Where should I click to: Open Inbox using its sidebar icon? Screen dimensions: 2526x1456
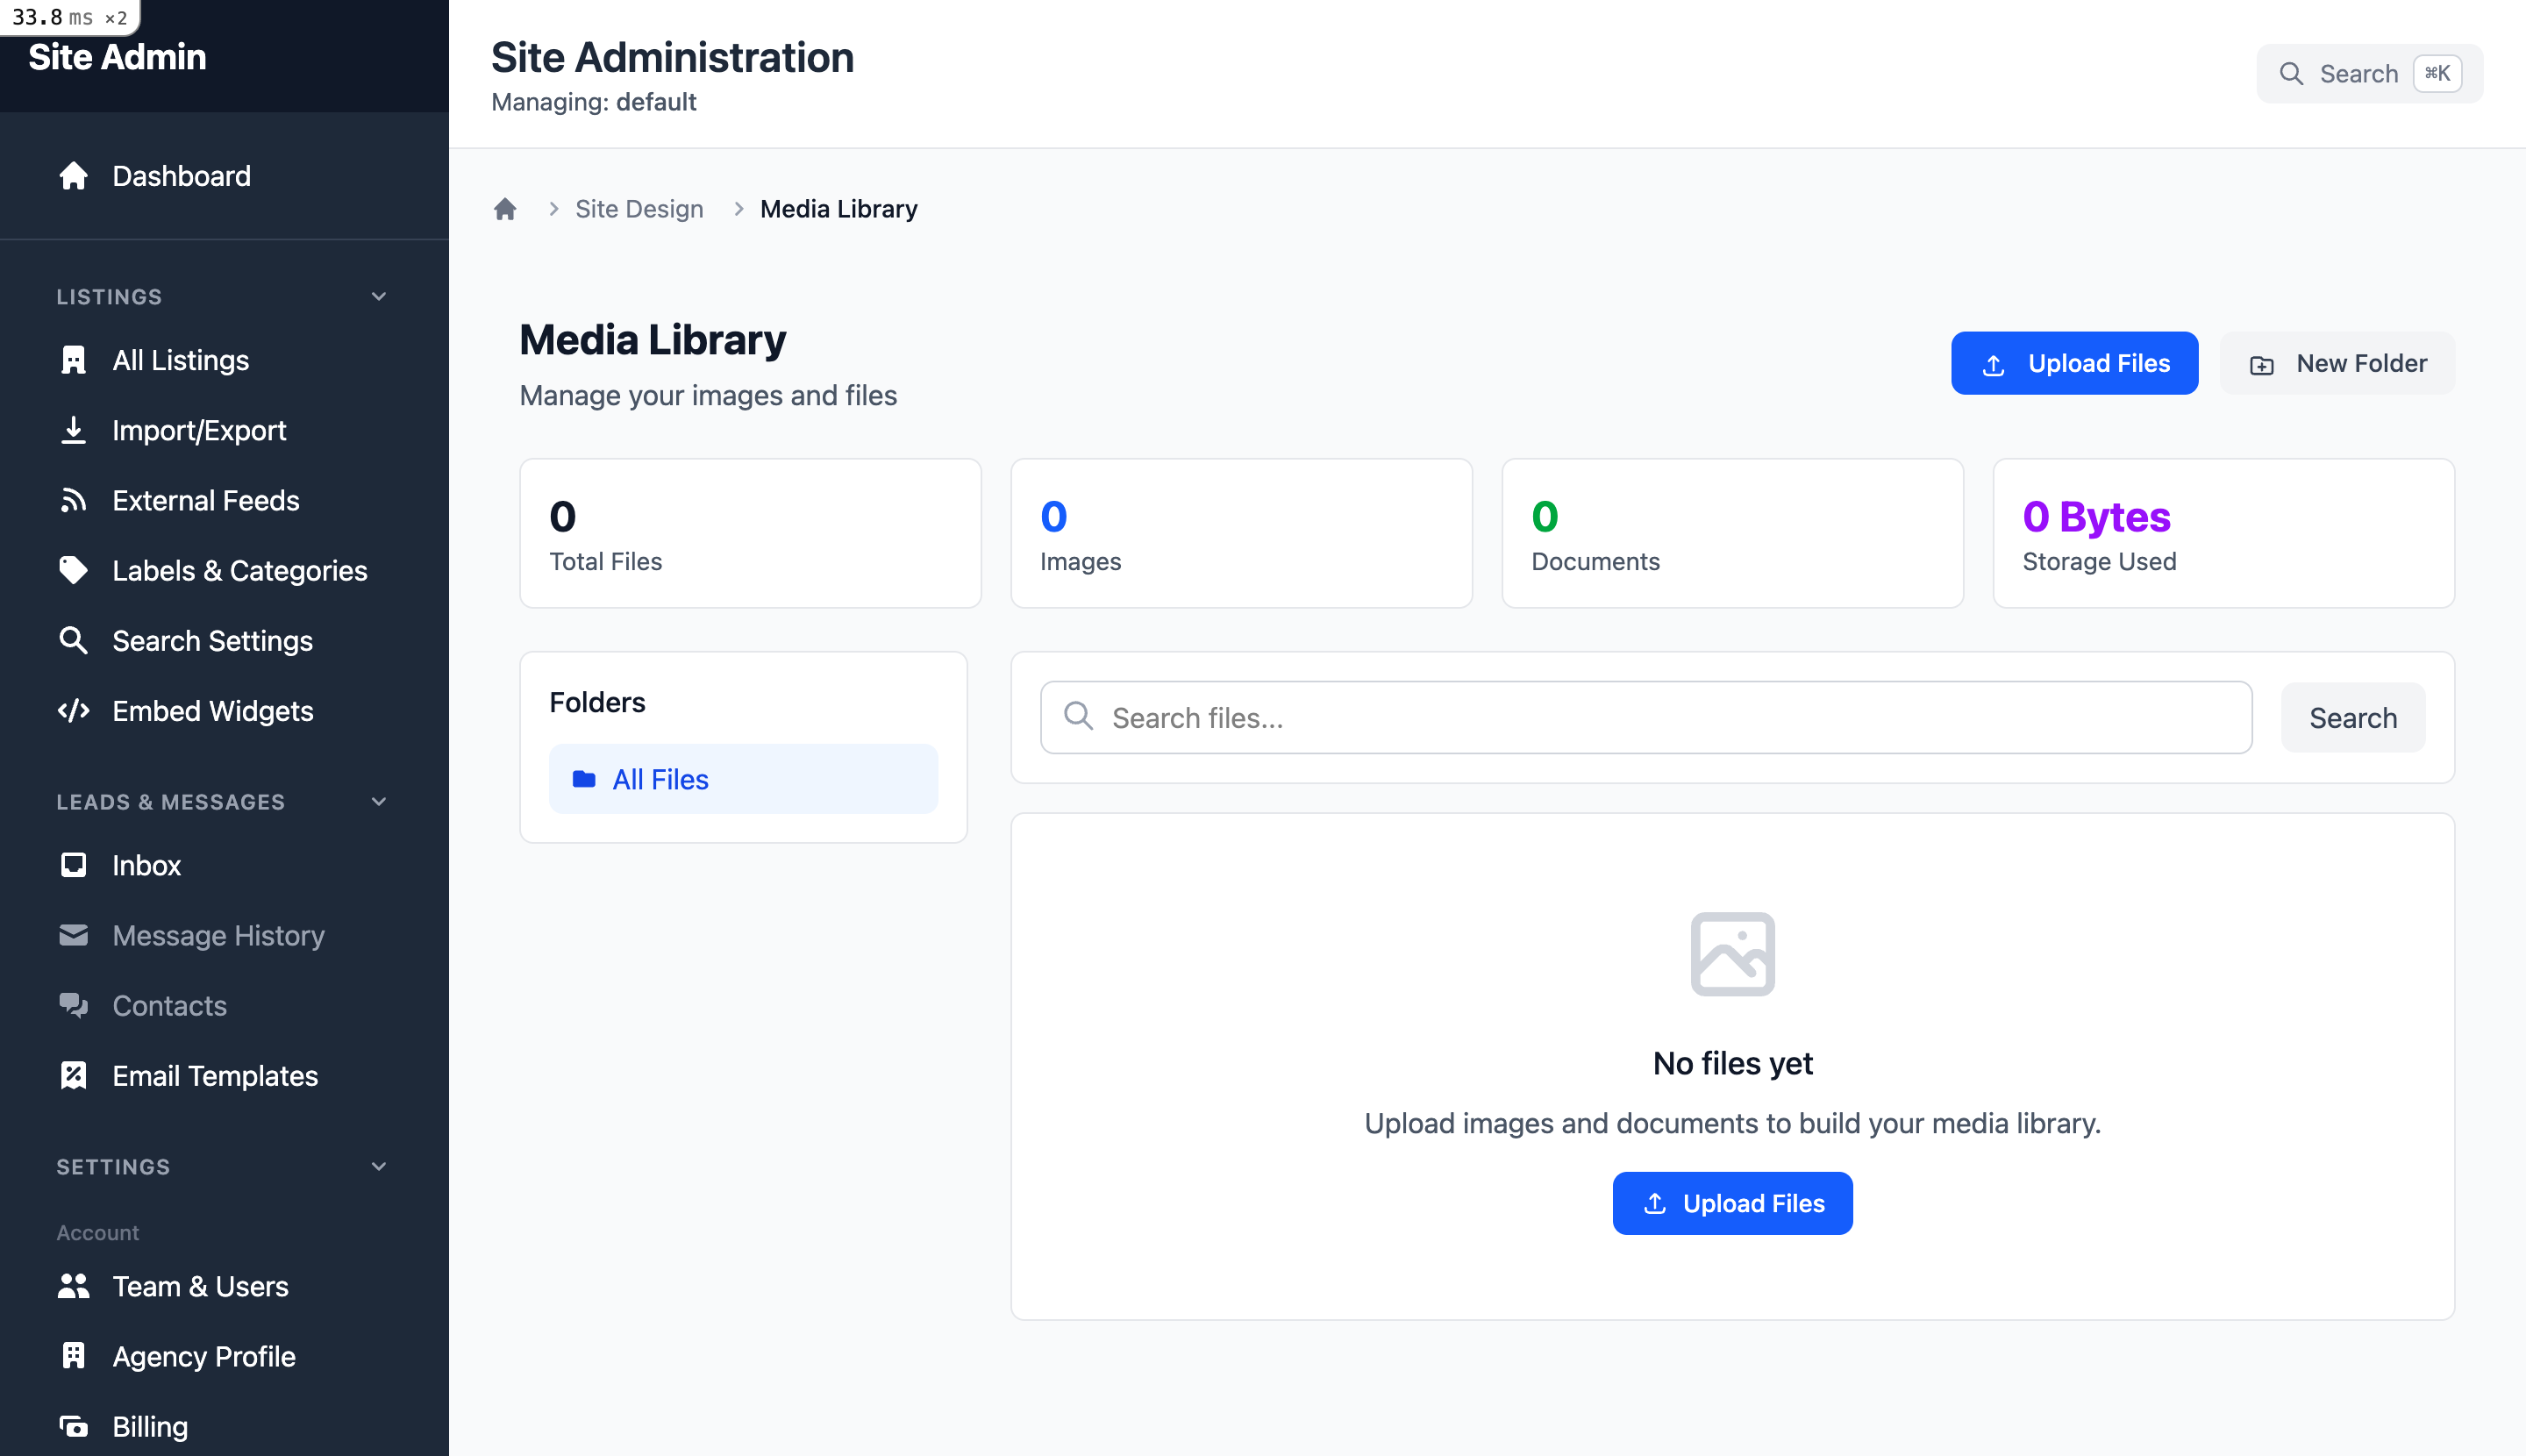pyautogui.click(x=74, y=864)
